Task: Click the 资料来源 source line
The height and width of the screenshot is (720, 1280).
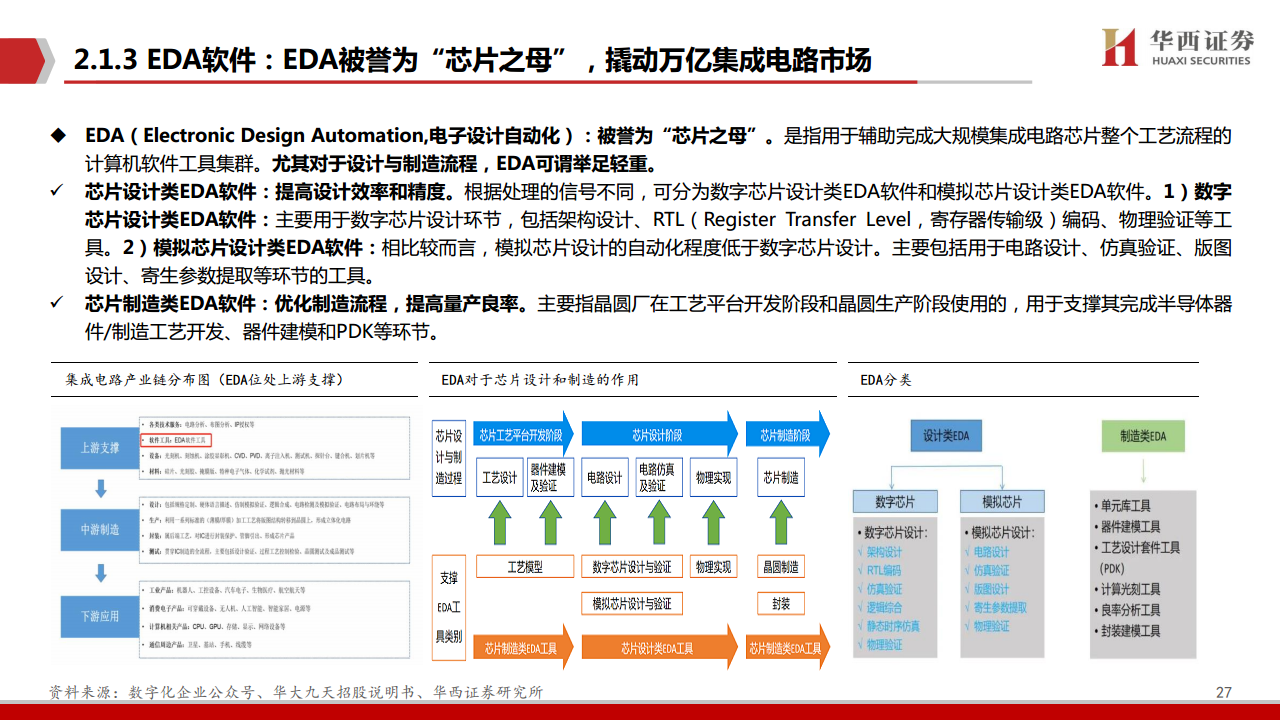Action: click(x=296, y=692)
